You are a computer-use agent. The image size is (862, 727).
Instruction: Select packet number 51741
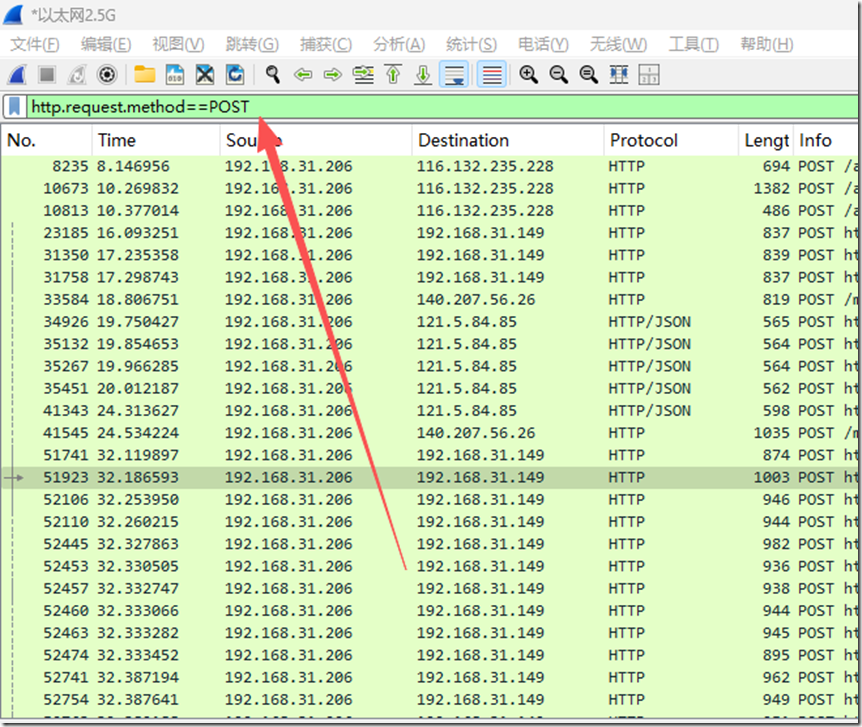click(429, 455)
